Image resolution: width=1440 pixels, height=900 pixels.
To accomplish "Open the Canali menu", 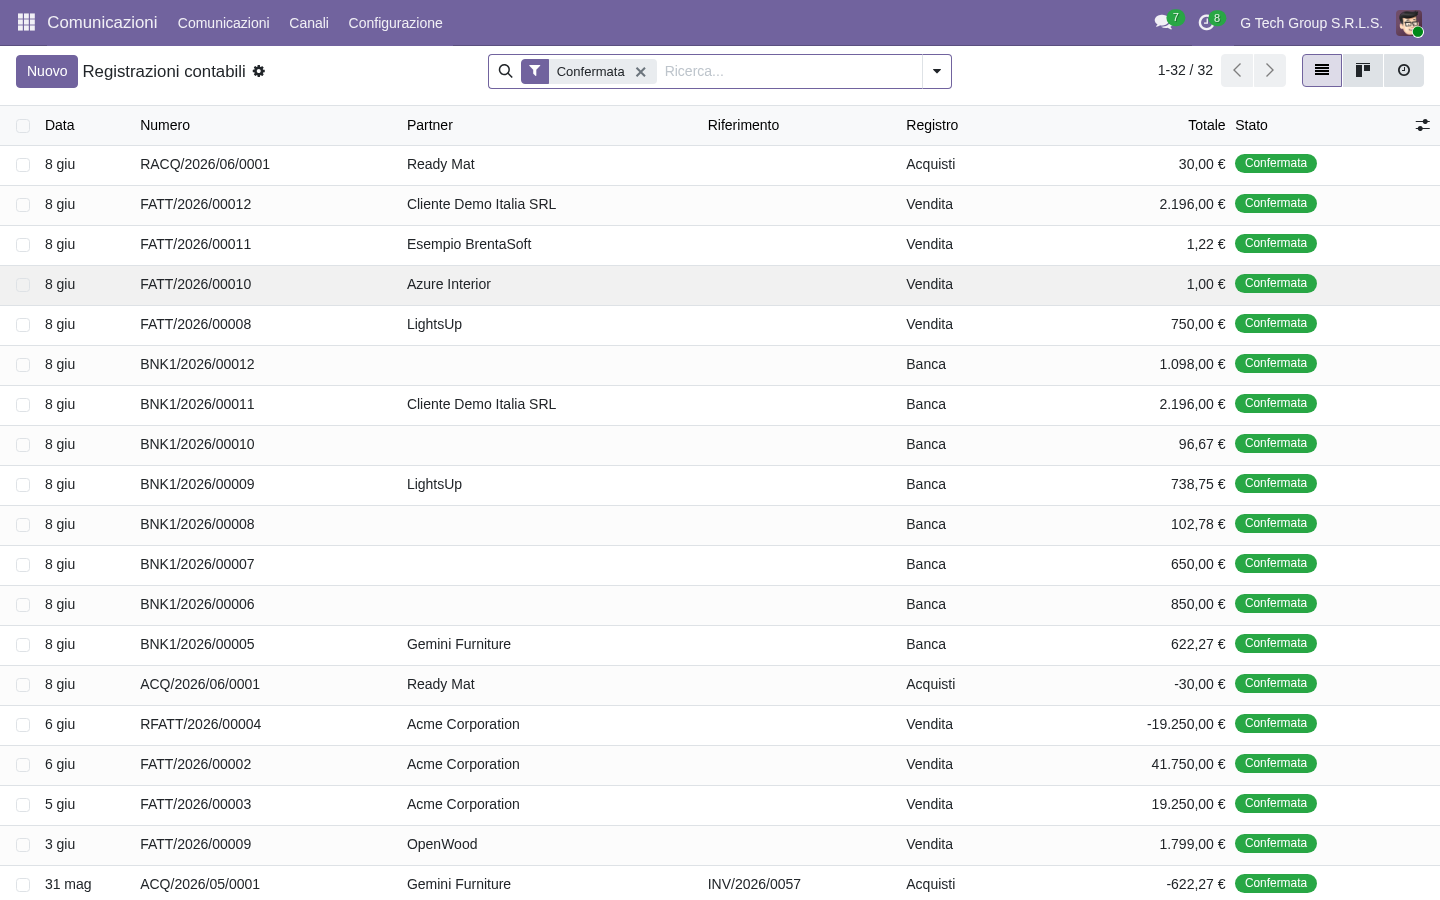I will [x=309, y=23].
